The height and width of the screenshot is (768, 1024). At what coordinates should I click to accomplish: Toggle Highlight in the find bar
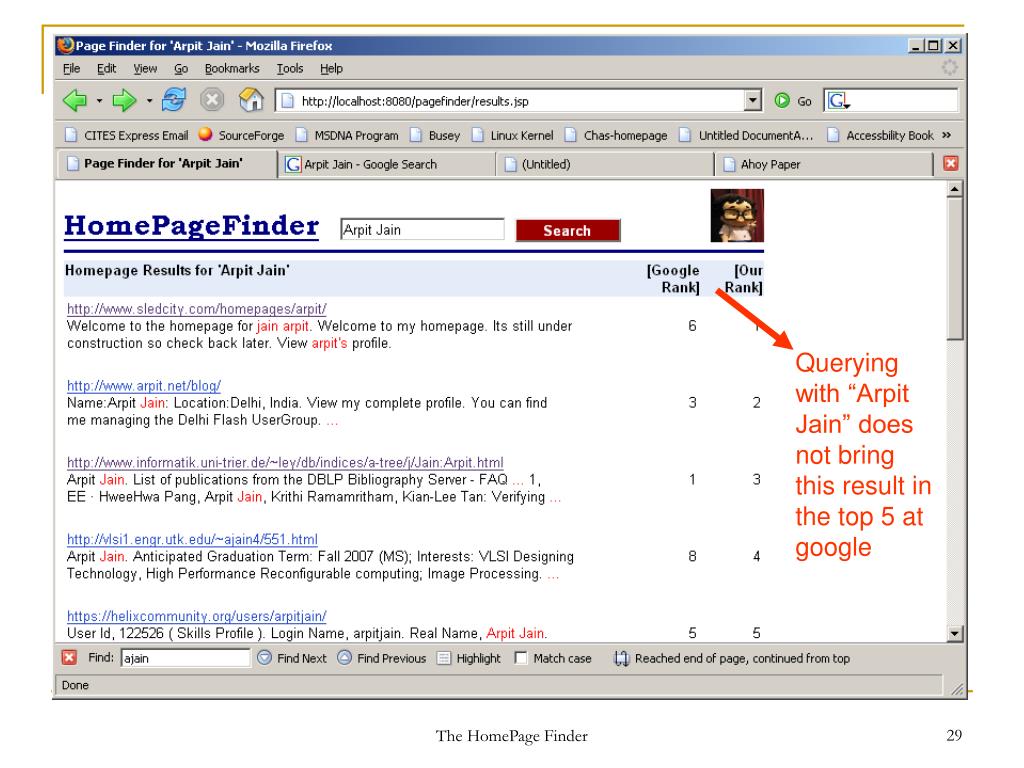tap(469, 658)
